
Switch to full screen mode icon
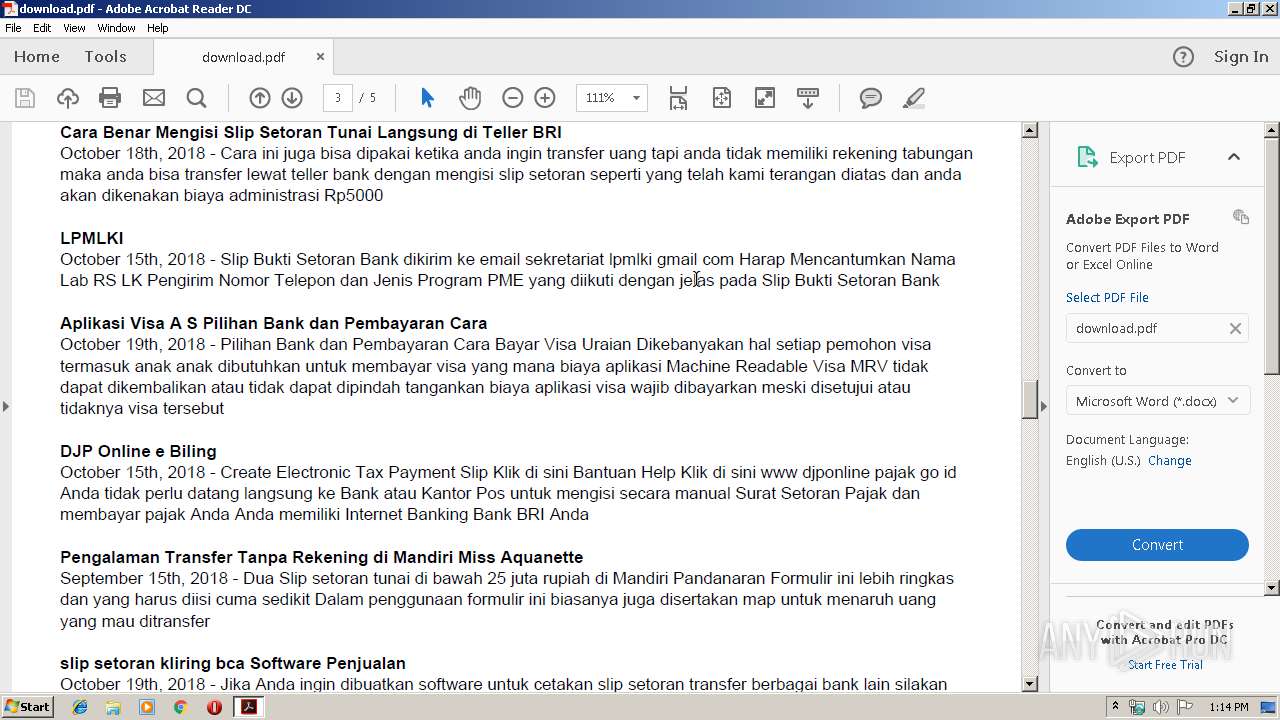click(x=764, y=98)
